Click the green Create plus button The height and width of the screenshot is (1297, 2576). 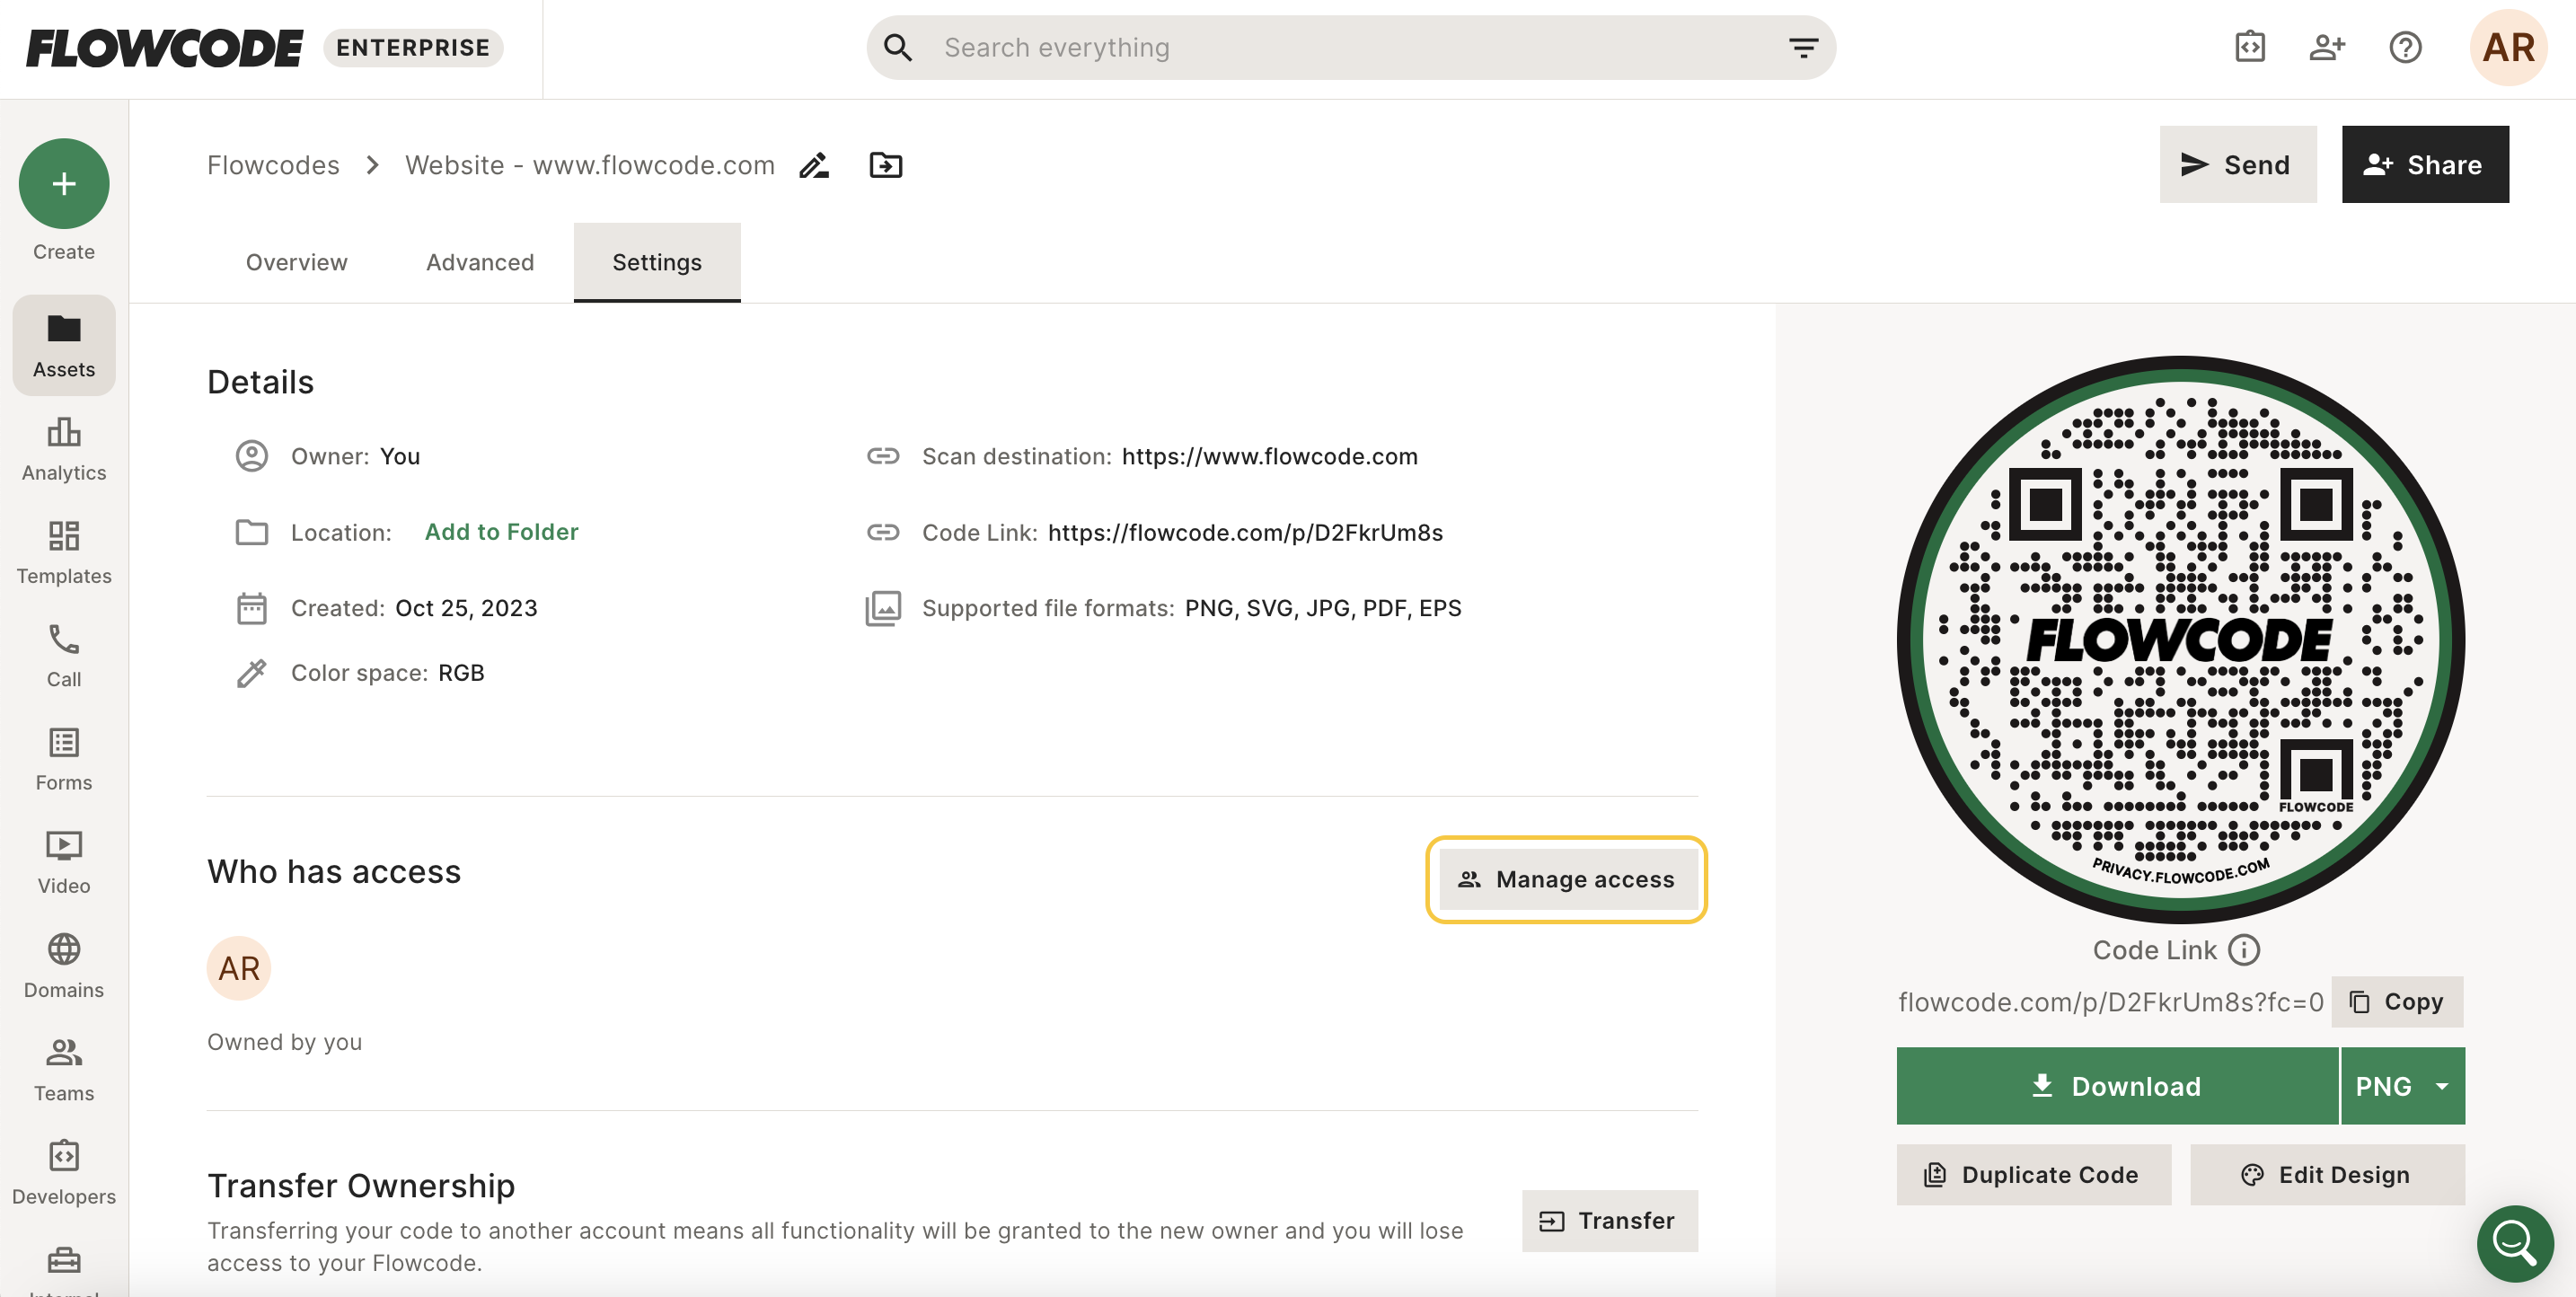tap(64, 184)
